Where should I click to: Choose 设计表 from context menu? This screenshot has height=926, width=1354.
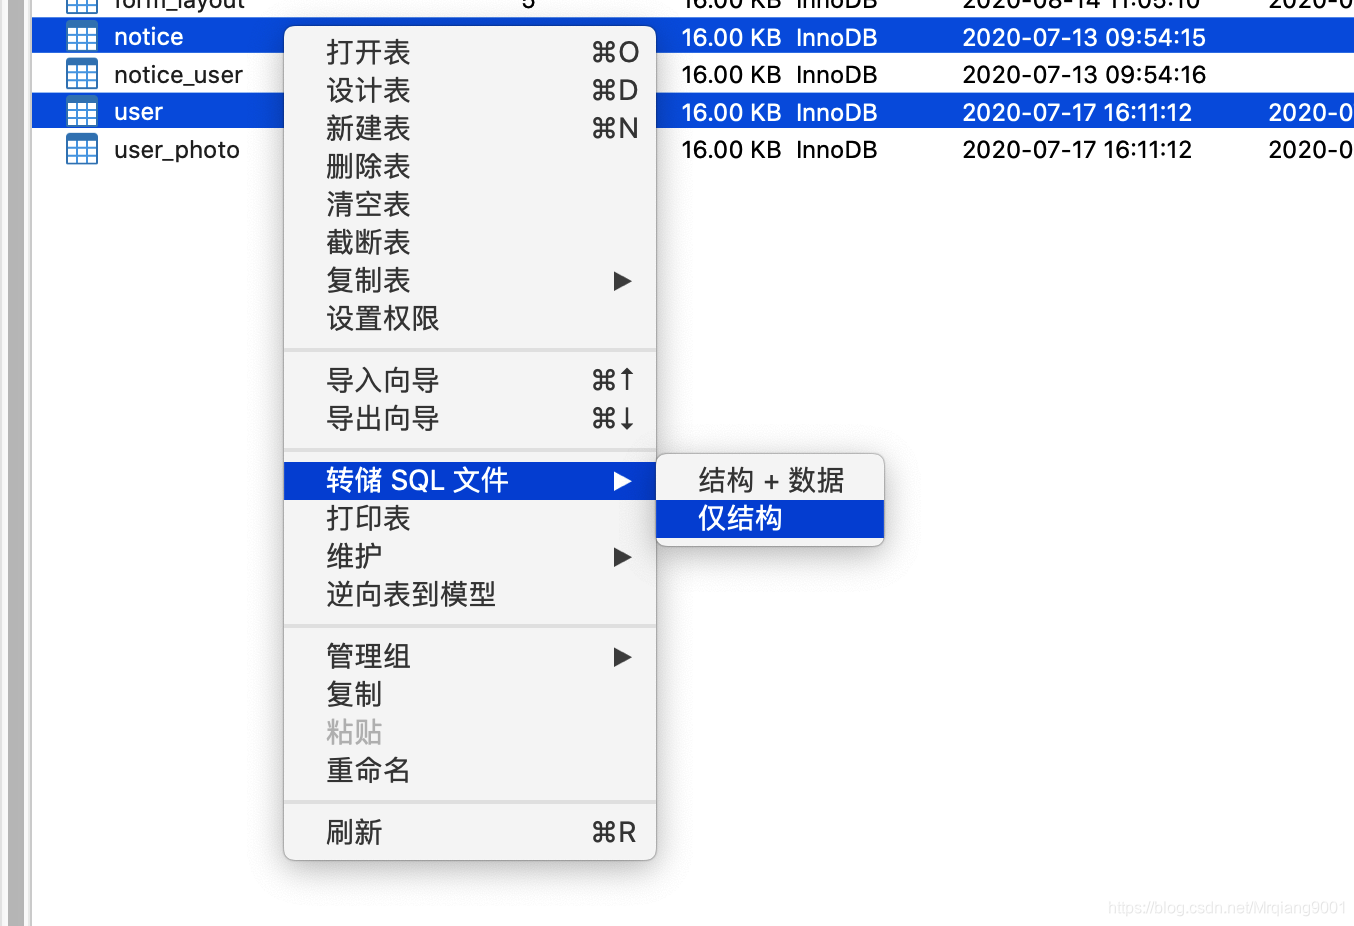coord(470,90)
